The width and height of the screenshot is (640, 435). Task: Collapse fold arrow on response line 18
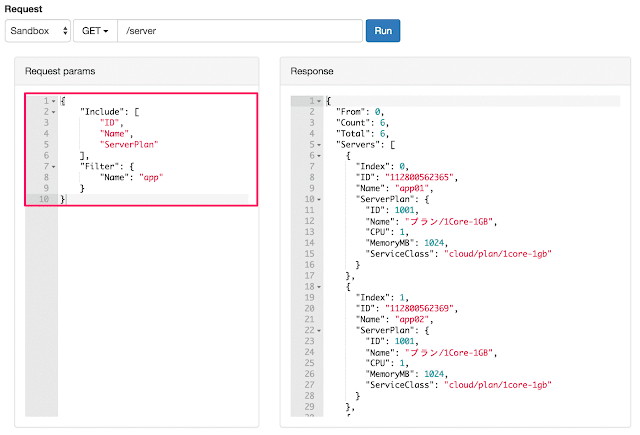click(319, 287)
